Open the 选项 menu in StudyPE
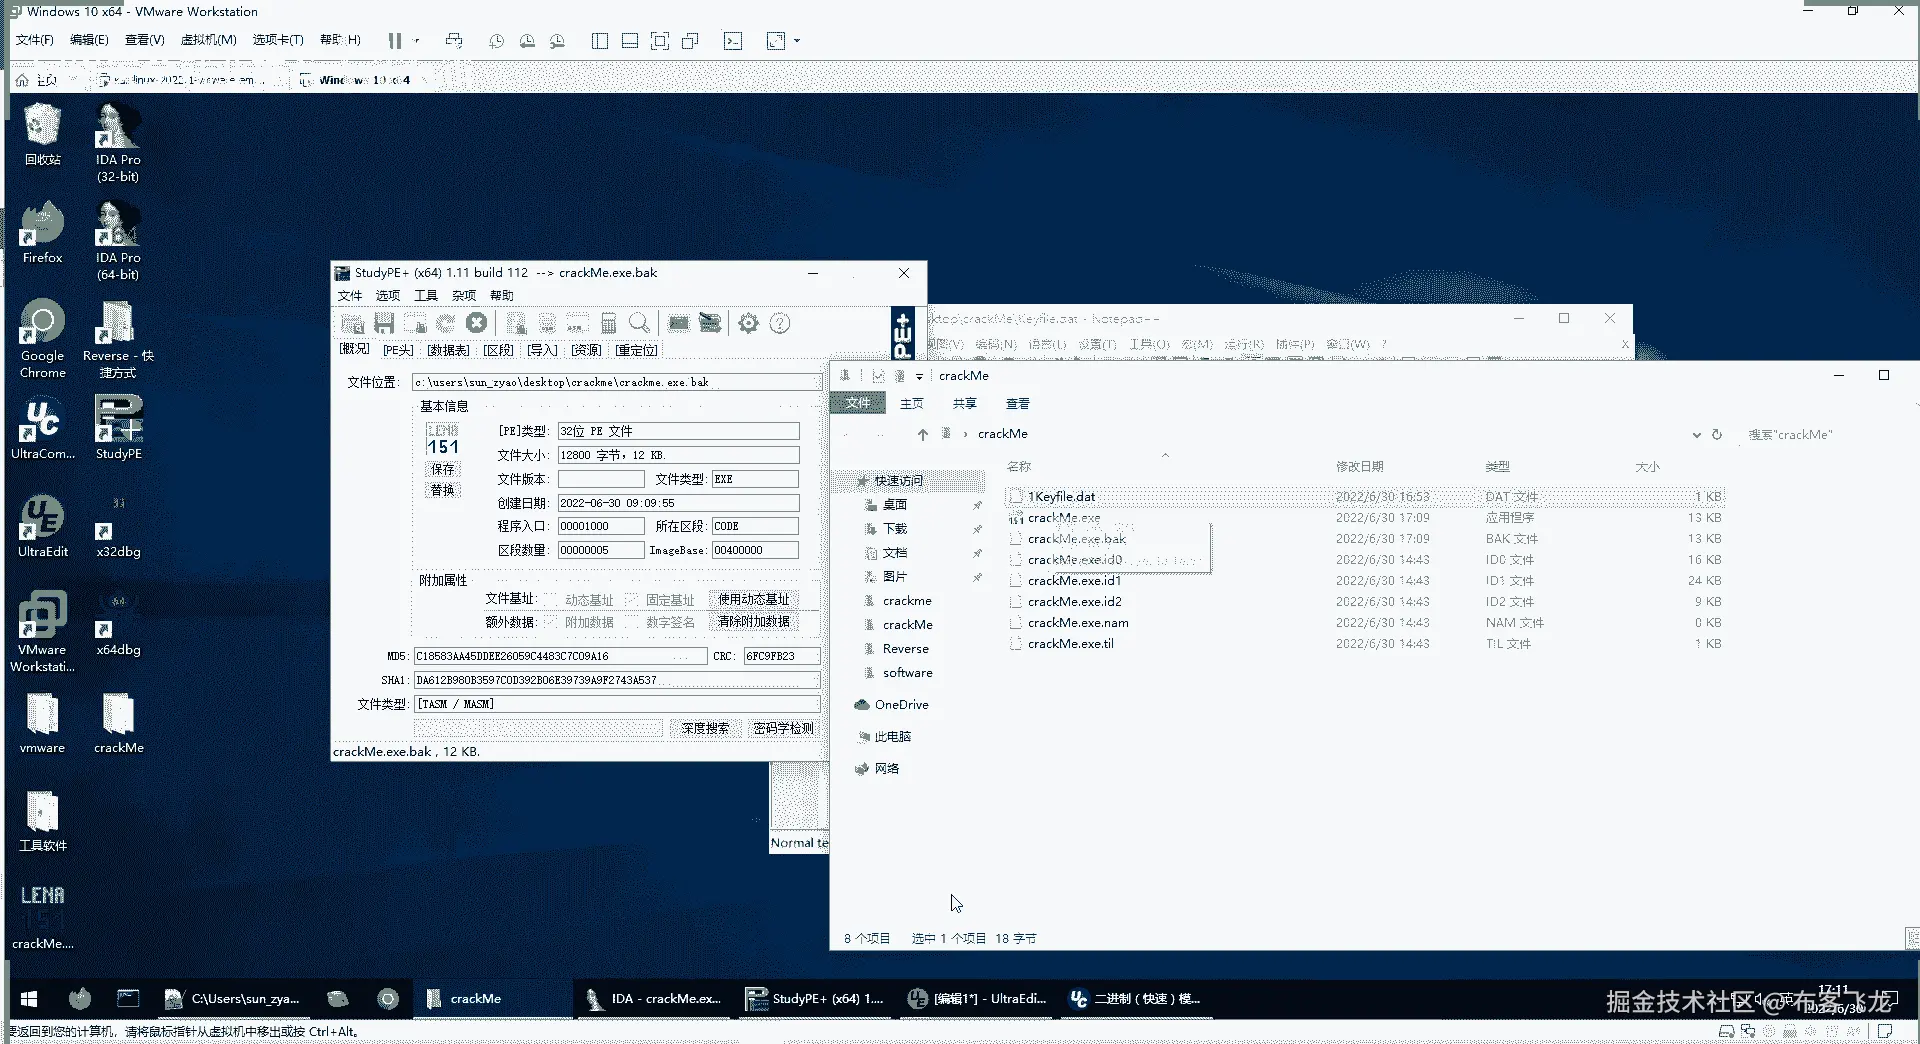This screenshot has width=1920, height=1044. [x=388, y=296]
